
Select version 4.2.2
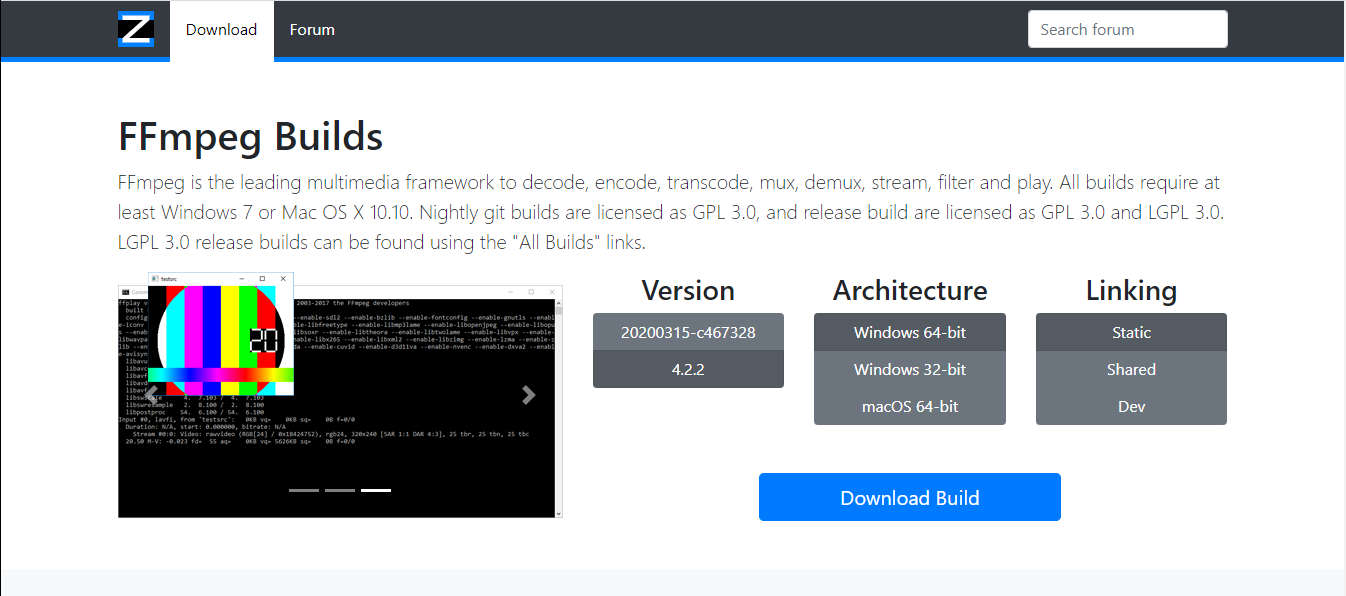(x=688, y=369)
